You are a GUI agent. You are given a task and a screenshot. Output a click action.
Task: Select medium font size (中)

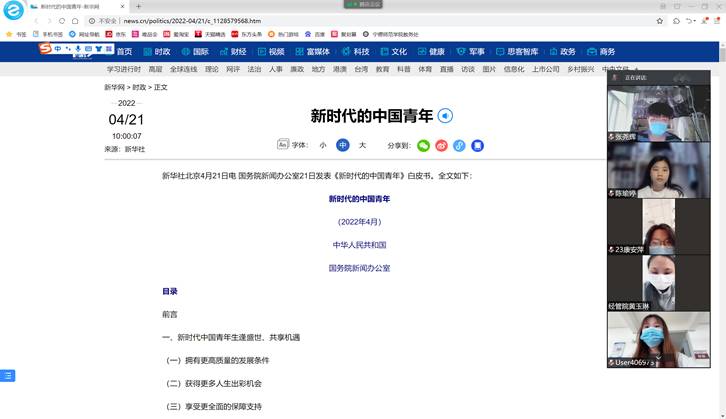pyautogui.click(x=342, y=145)
